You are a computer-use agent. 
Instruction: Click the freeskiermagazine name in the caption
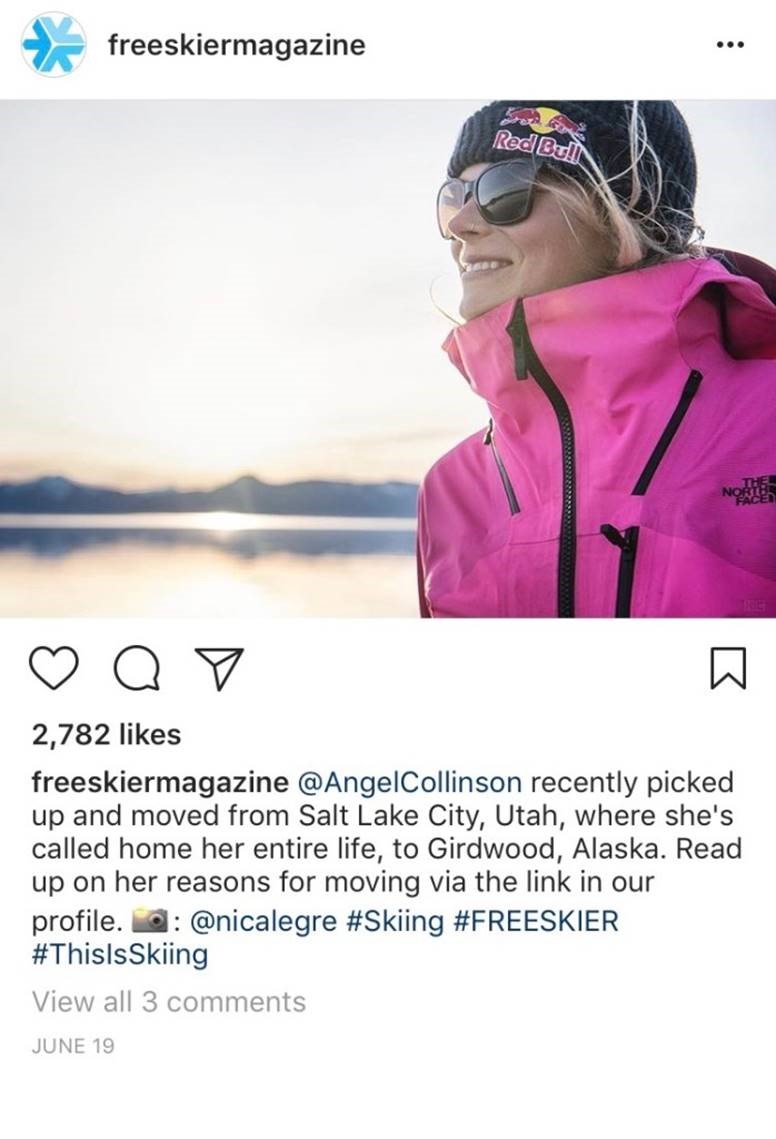coord(160,782)
